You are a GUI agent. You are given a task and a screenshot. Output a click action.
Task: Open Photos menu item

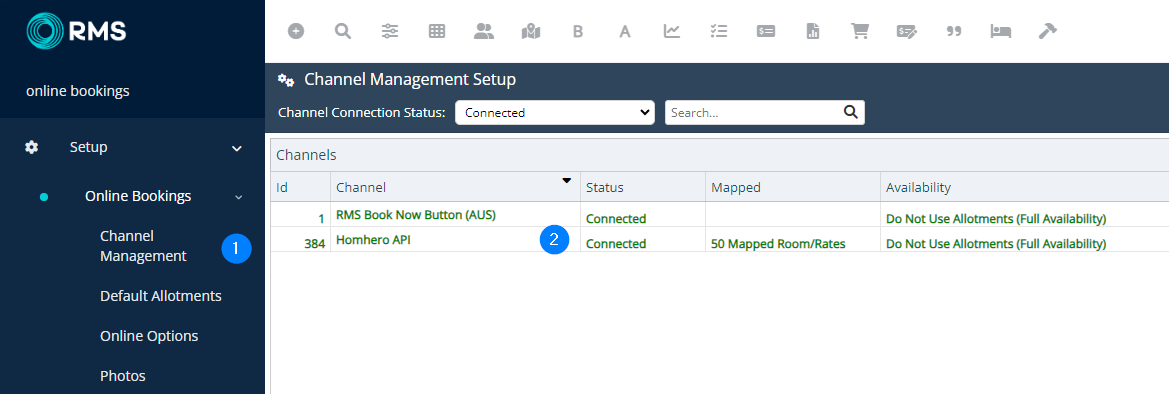coord(122,375)
